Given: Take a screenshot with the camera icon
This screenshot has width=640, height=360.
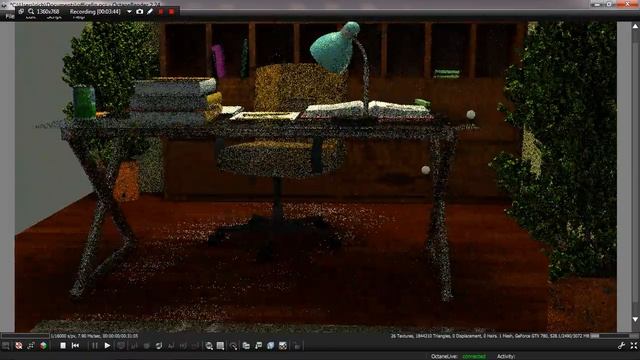Looking at the screenshot, I should click(x=140, y=11).
